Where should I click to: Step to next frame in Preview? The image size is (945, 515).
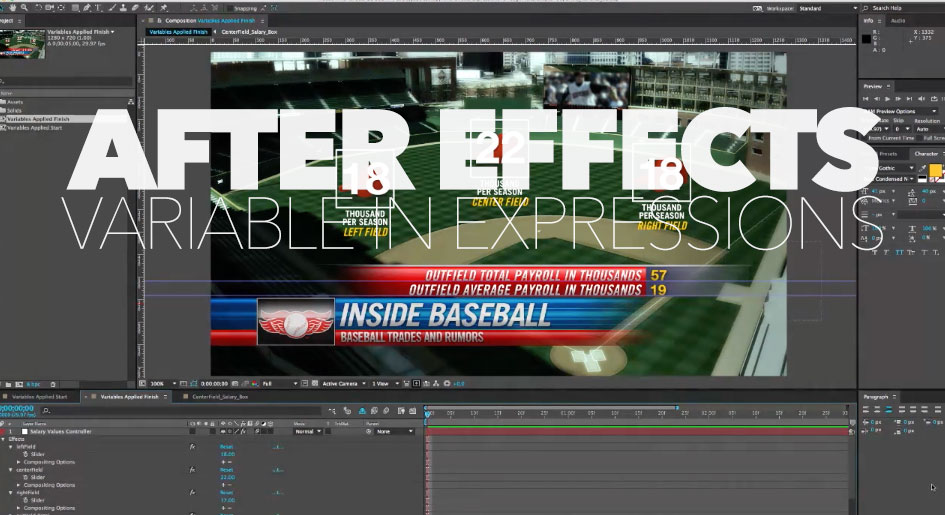click(899, 99)
